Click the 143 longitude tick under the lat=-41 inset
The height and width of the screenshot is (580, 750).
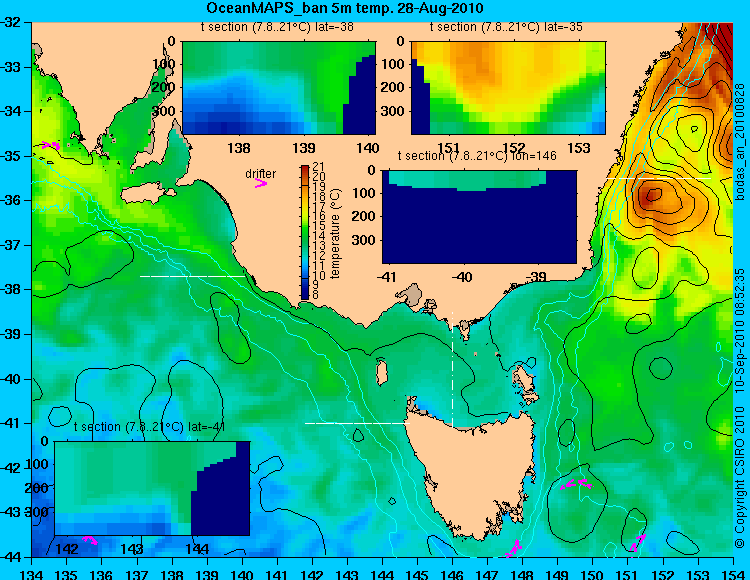[x=132, y=549]
